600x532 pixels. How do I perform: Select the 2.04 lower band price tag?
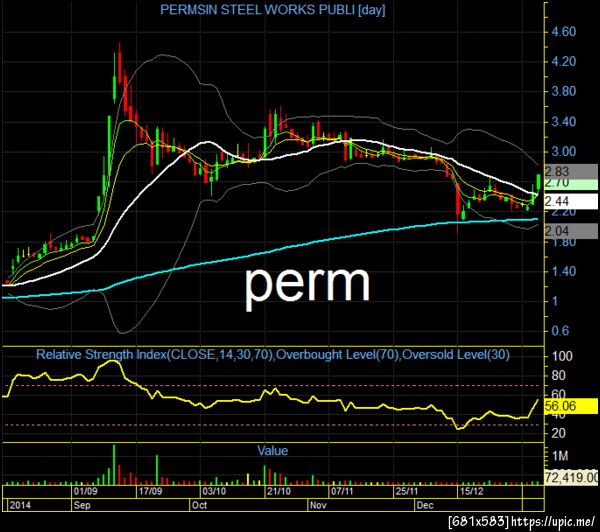[571, 231]
